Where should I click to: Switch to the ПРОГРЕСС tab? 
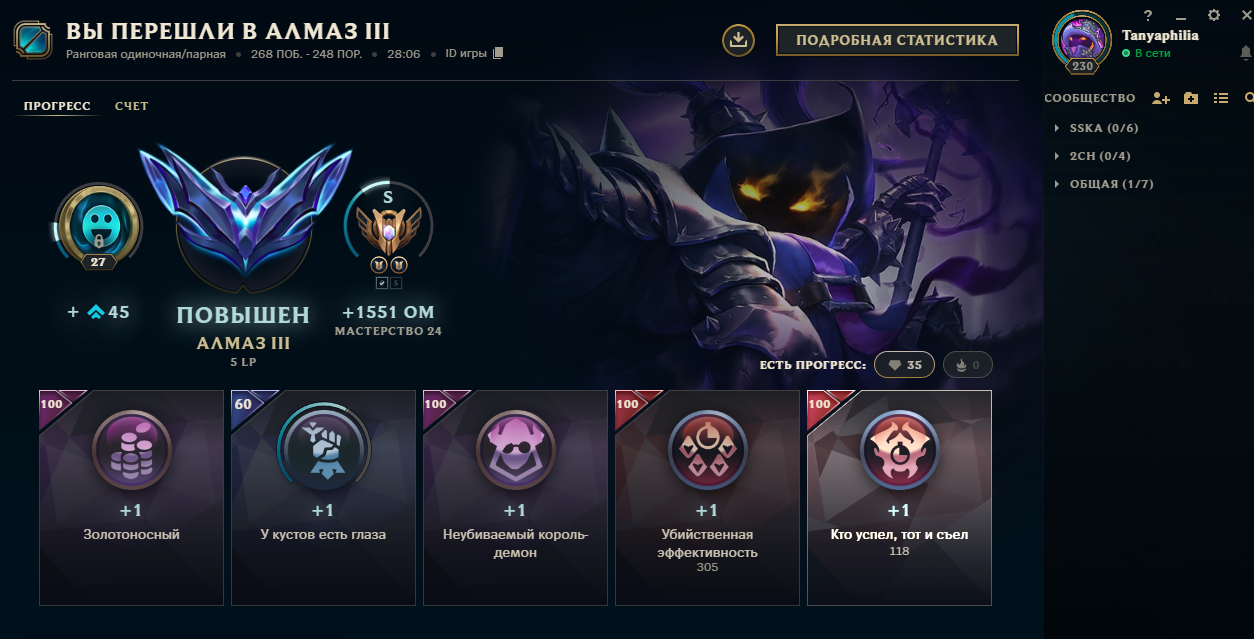point(57,106)
